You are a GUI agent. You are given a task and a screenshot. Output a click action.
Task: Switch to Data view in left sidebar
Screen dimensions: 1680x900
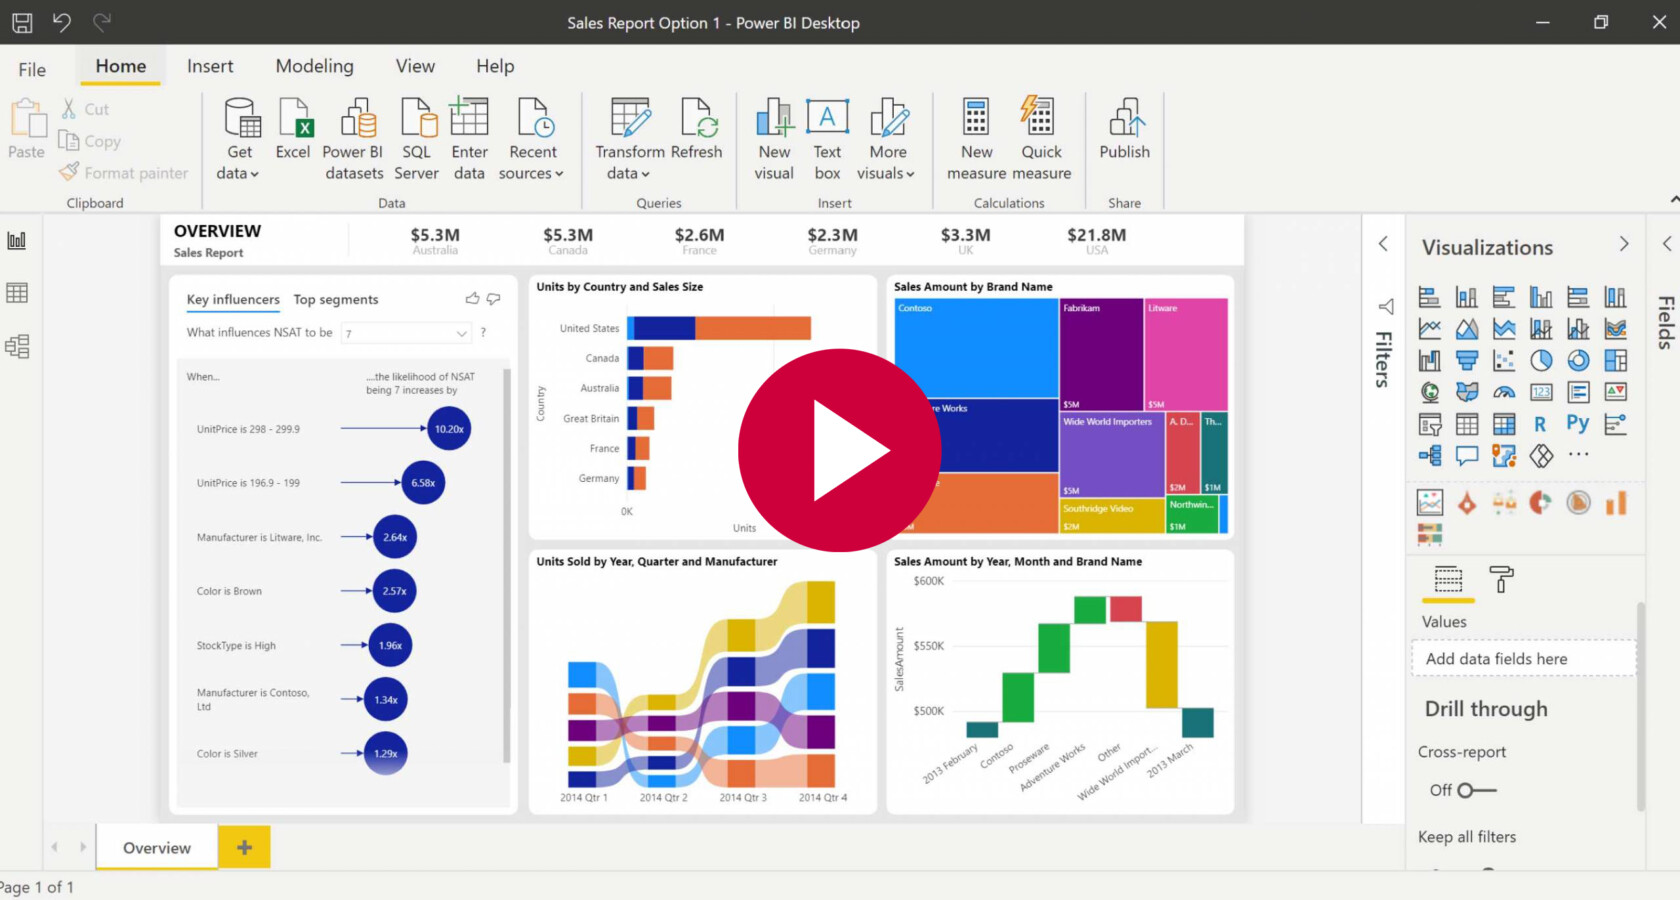pyautogui.click(x=17, y=293)
